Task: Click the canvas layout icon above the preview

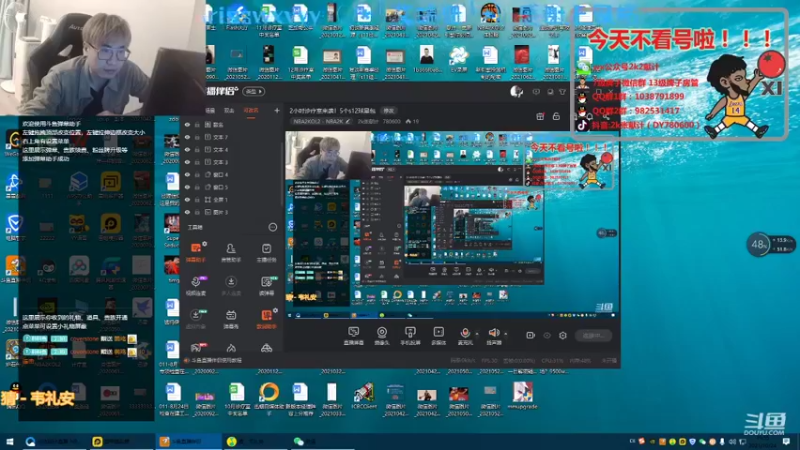Action: tap(540, 116)
